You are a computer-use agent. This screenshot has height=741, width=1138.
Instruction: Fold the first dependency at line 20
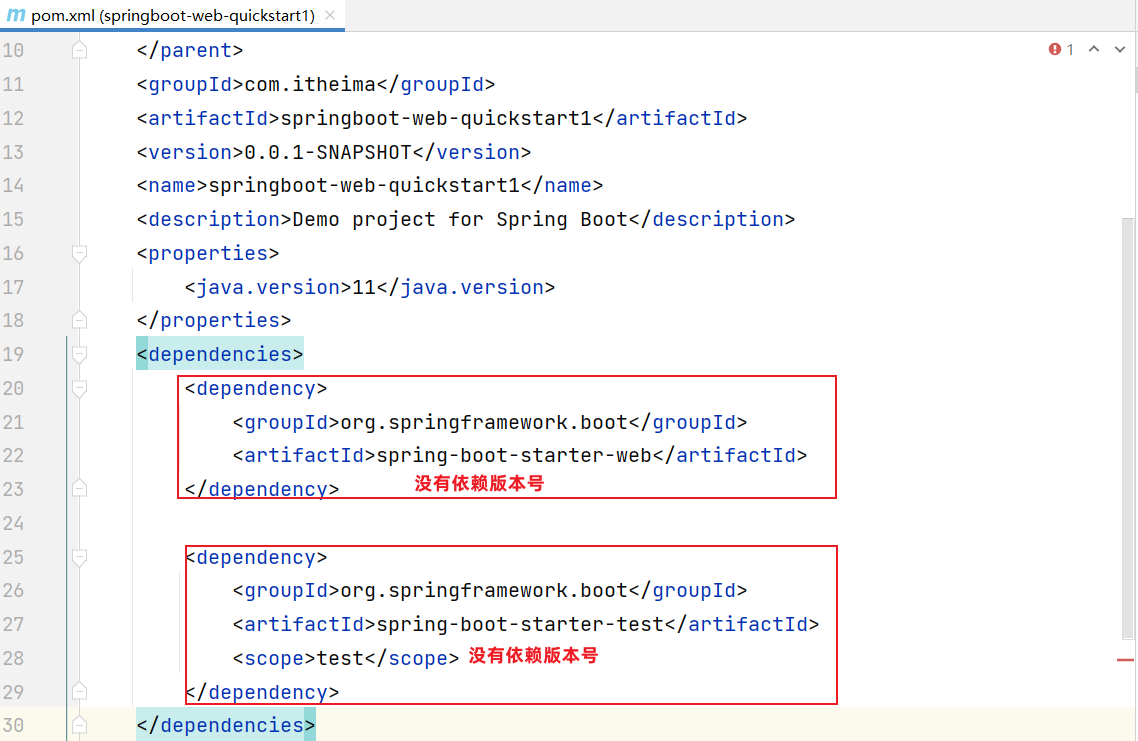80,389
